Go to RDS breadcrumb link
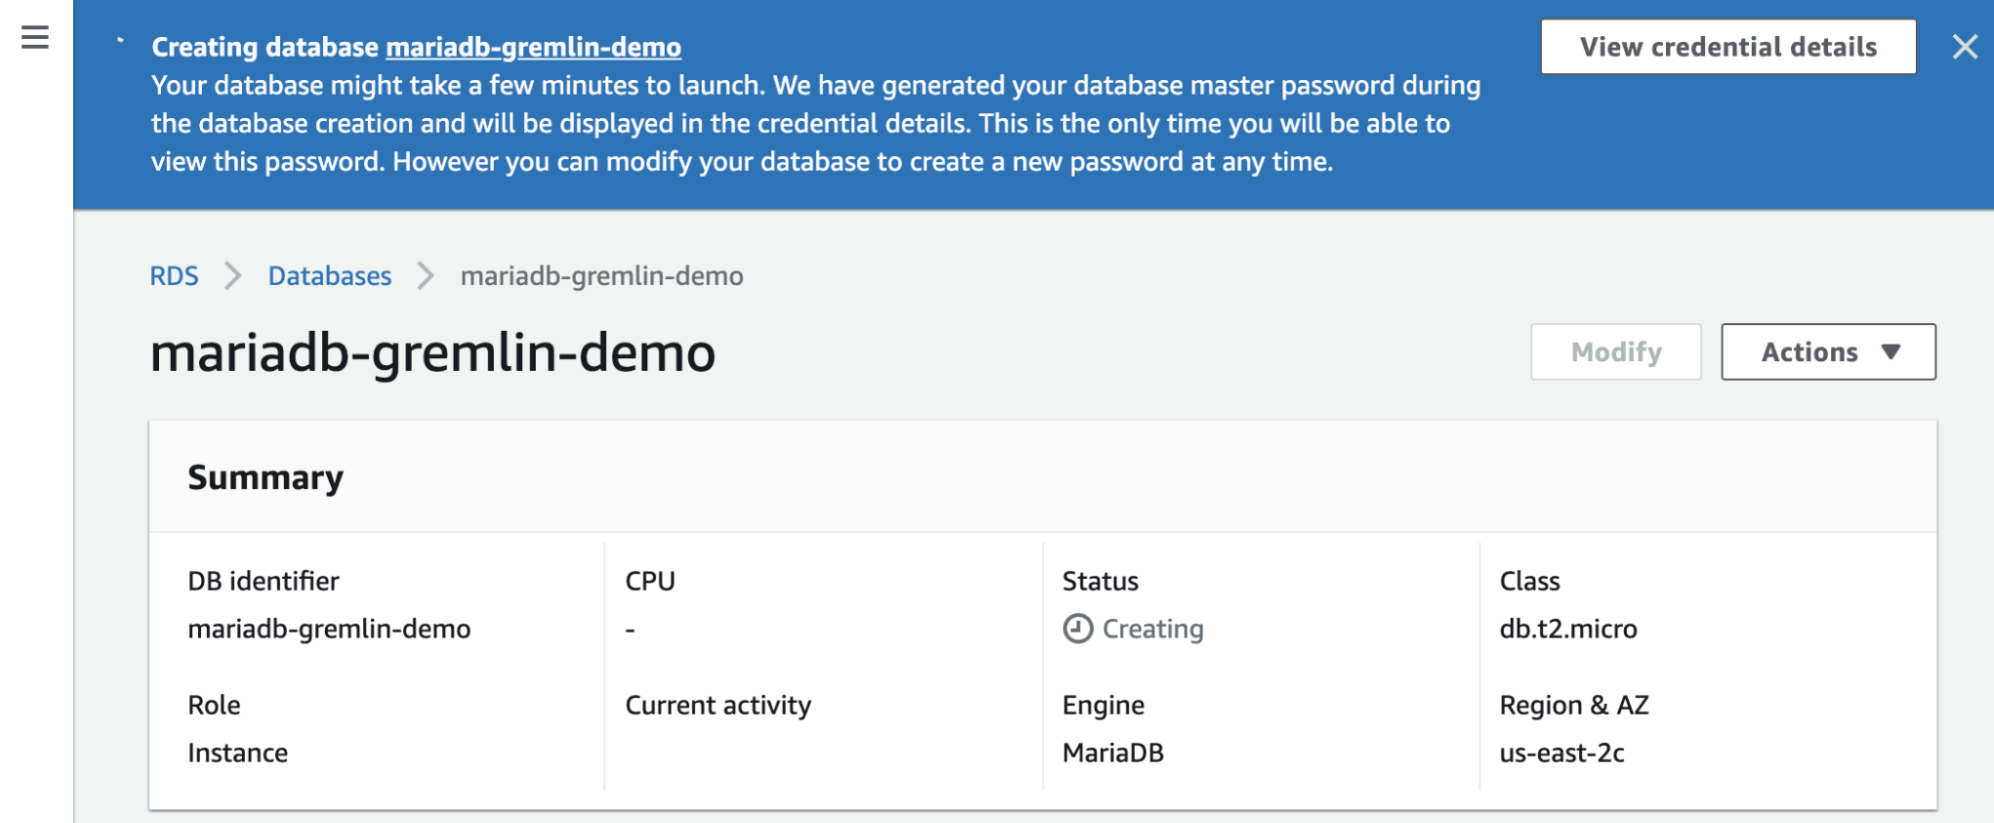This screenshot has height=823, width=1994. point(174,276)
